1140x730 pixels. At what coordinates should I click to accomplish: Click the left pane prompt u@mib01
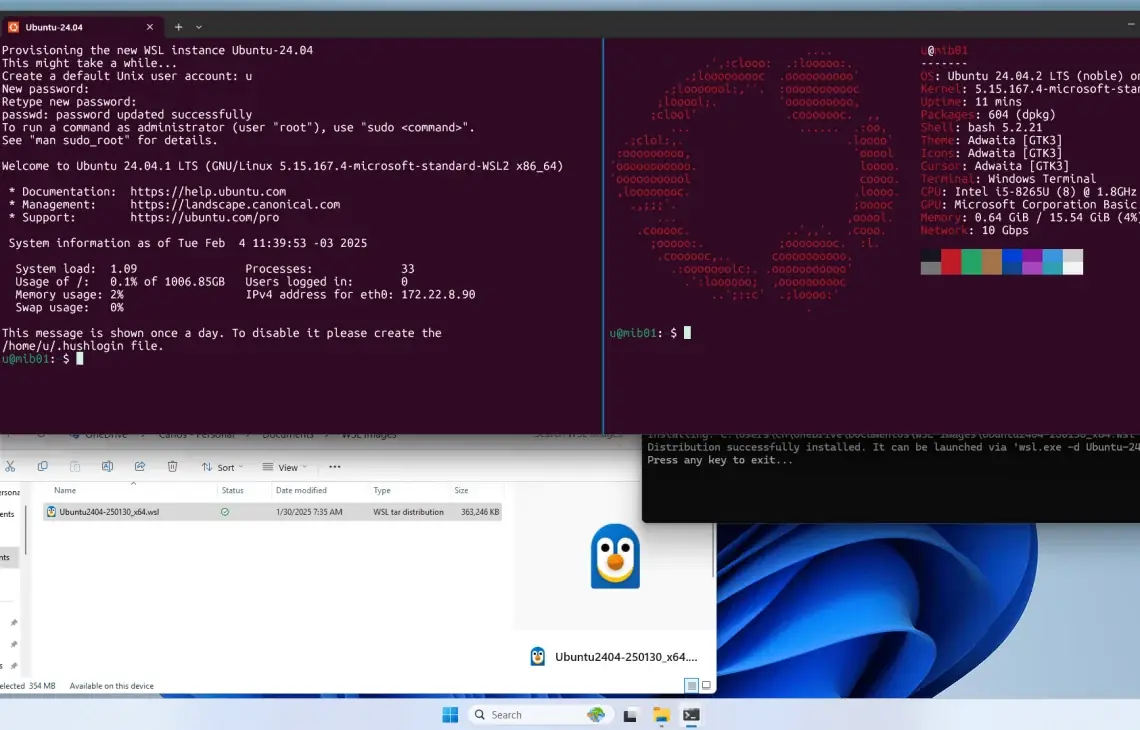click(25, 359)
